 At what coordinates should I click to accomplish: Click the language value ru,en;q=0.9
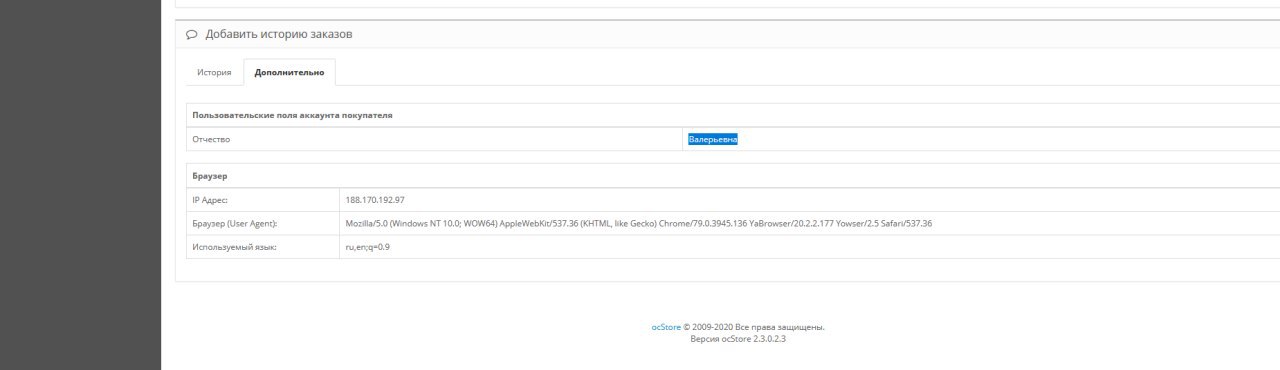pyautogui.click(x=367, y=246)
